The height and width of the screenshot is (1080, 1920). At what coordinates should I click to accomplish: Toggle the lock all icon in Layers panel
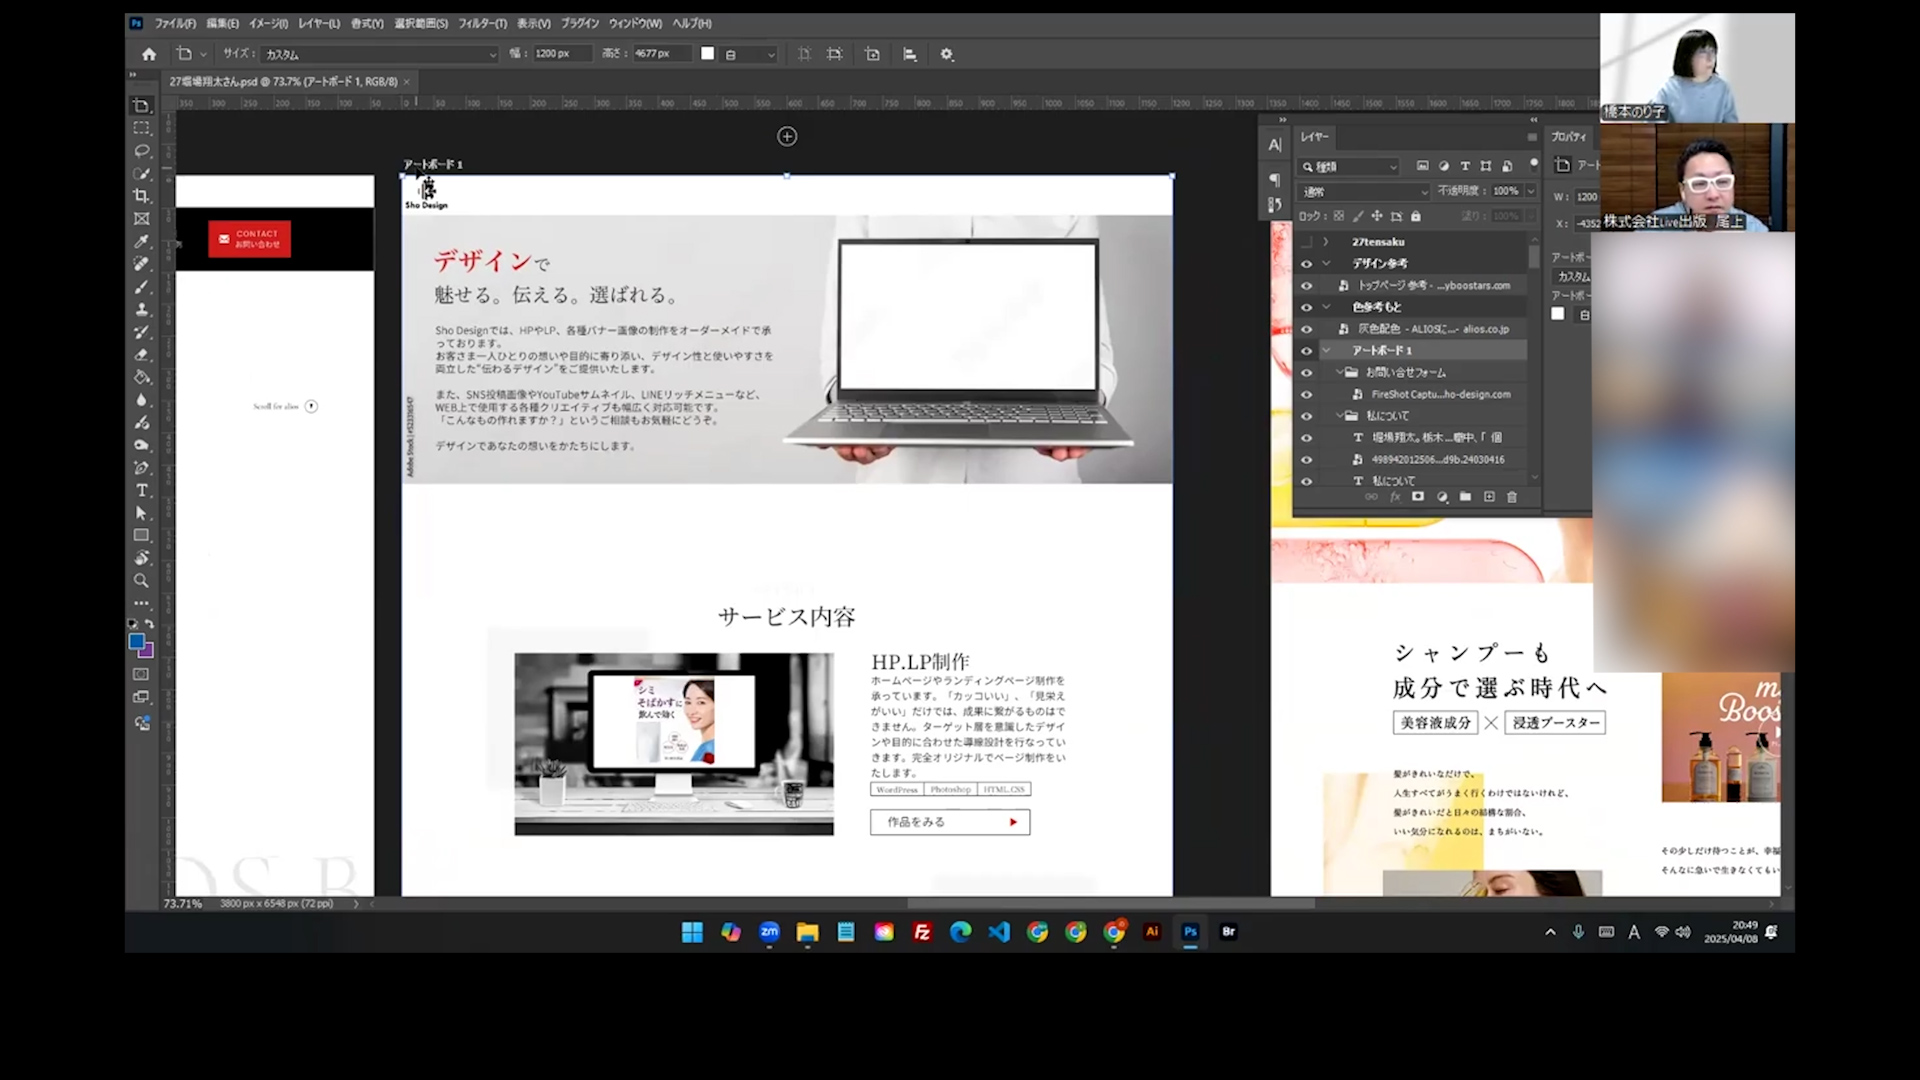click(1416, 216)
